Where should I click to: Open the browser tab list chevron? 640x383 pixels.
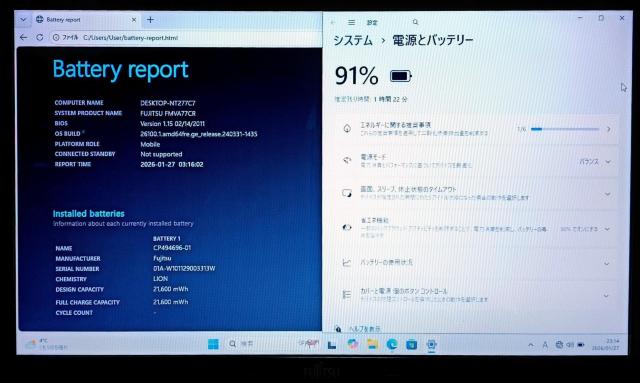click(x=23, y=19)
